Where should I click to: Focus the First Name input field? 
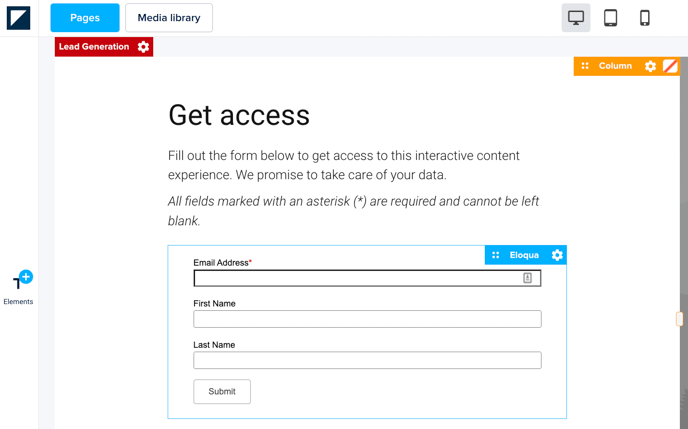click(x=367, y=319)
